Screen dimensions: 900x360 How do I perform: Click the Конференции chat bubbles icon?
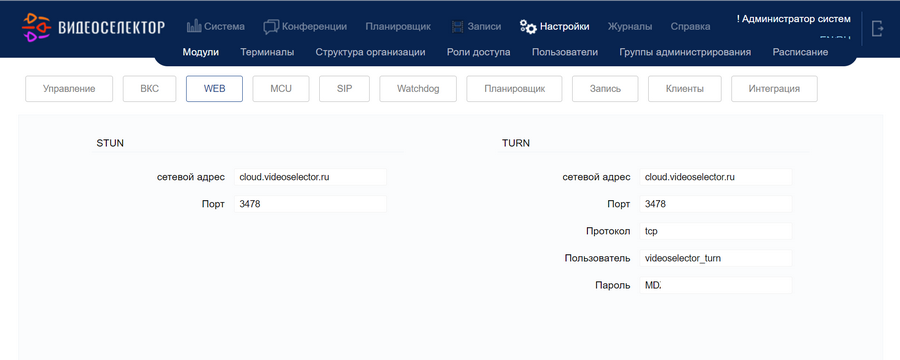coord(271,26)
